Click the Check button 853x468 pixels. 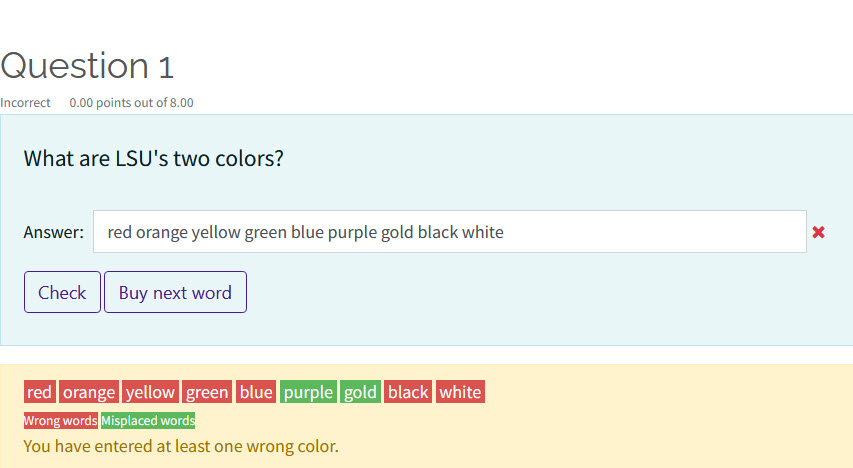tap(62, 292)
